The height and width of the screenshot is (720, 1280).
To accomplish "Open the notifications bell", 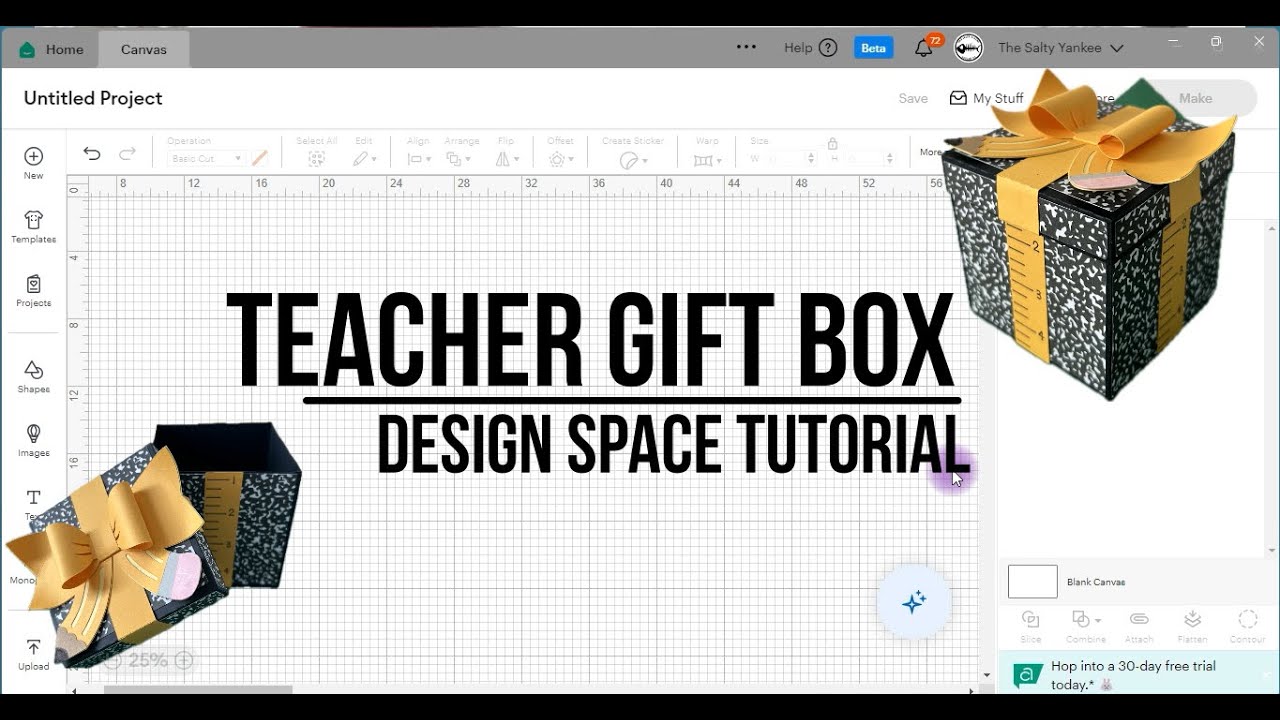I will pos(924,48).
